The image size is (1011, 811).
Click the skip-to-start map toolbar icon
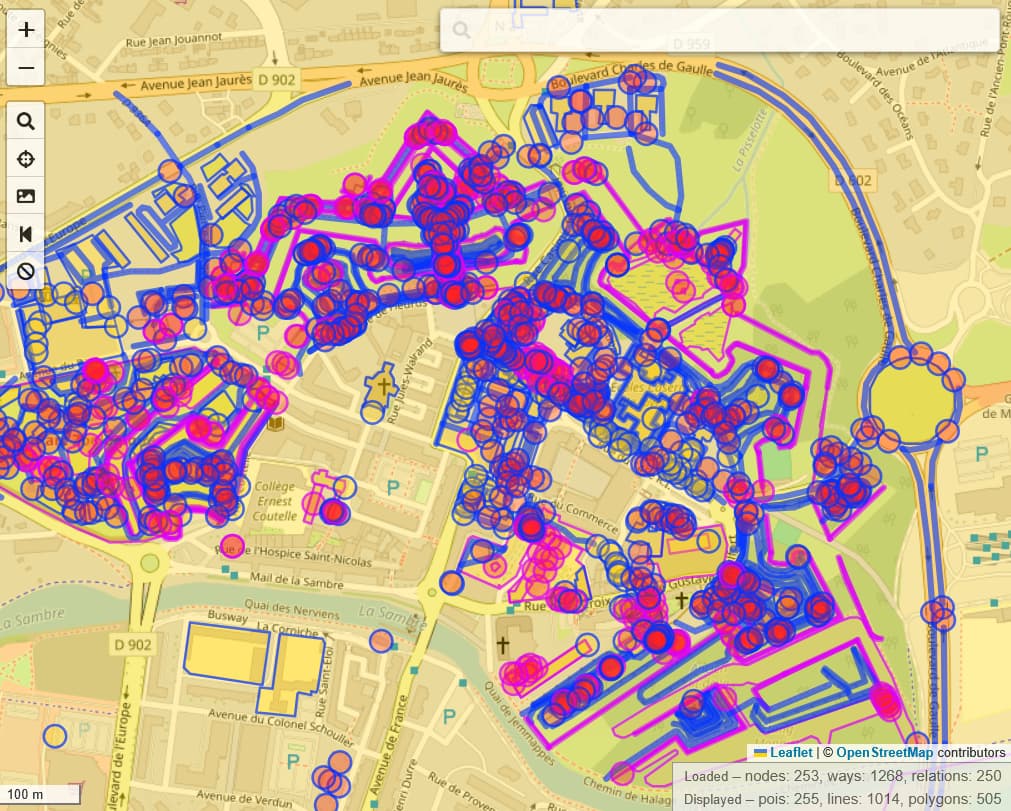(26, 234)
